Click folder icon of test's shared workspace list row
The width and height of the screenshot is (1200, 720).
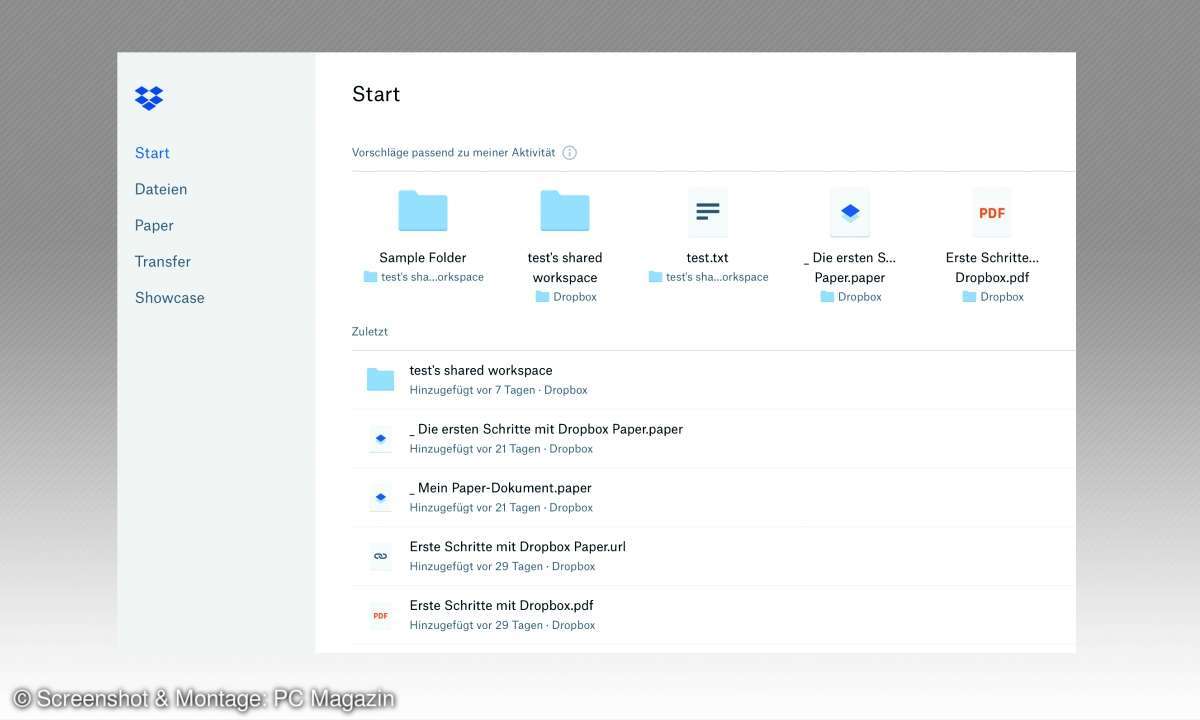[380, 379]
